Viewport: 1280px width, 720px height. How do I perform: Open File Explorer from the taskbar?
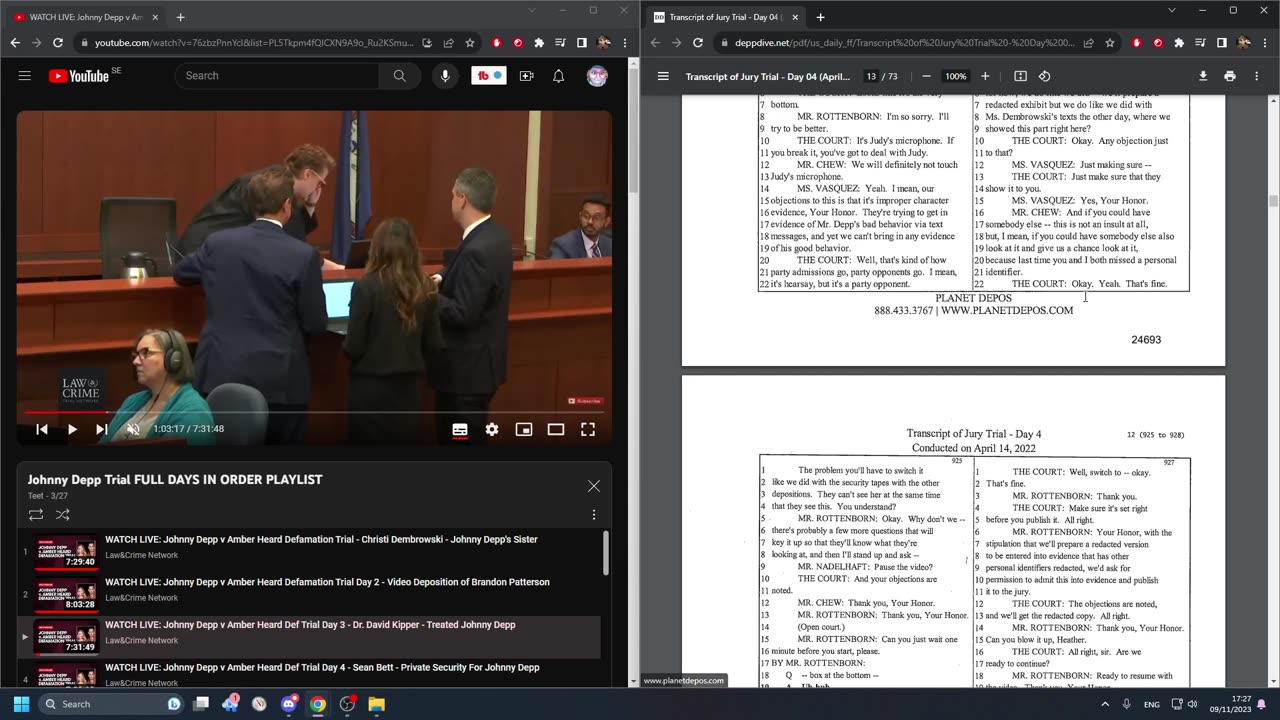pos(376,704)
